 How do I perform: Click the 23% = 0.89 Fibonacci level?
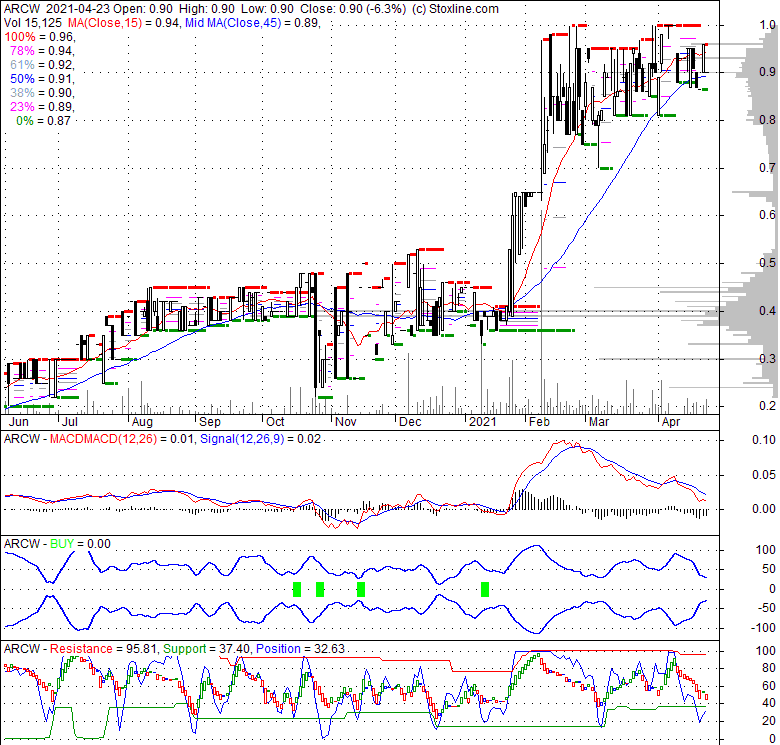[x=42, y=106]
